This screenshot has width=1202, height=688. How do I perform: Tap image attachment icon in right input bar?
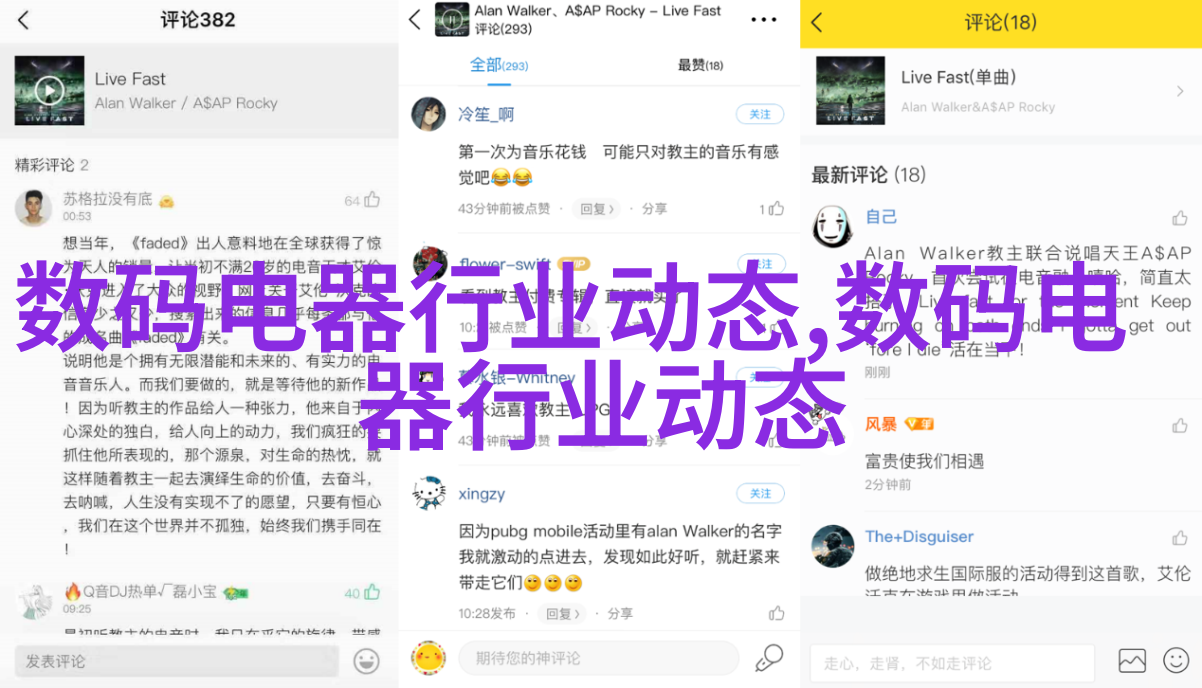(x=1132, y=661)
